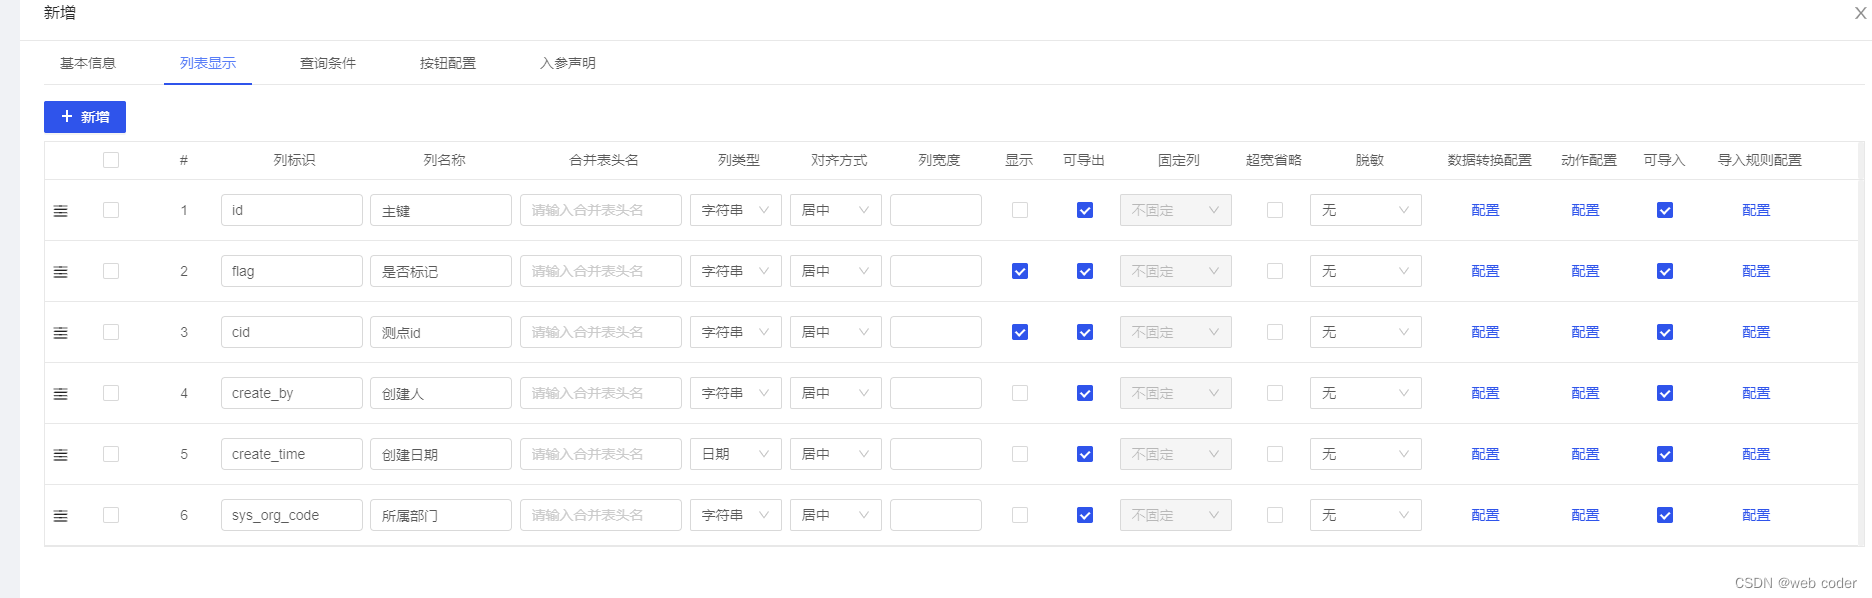Click the drag handle icon of the sys_org_code row

[x=61, y=516]
